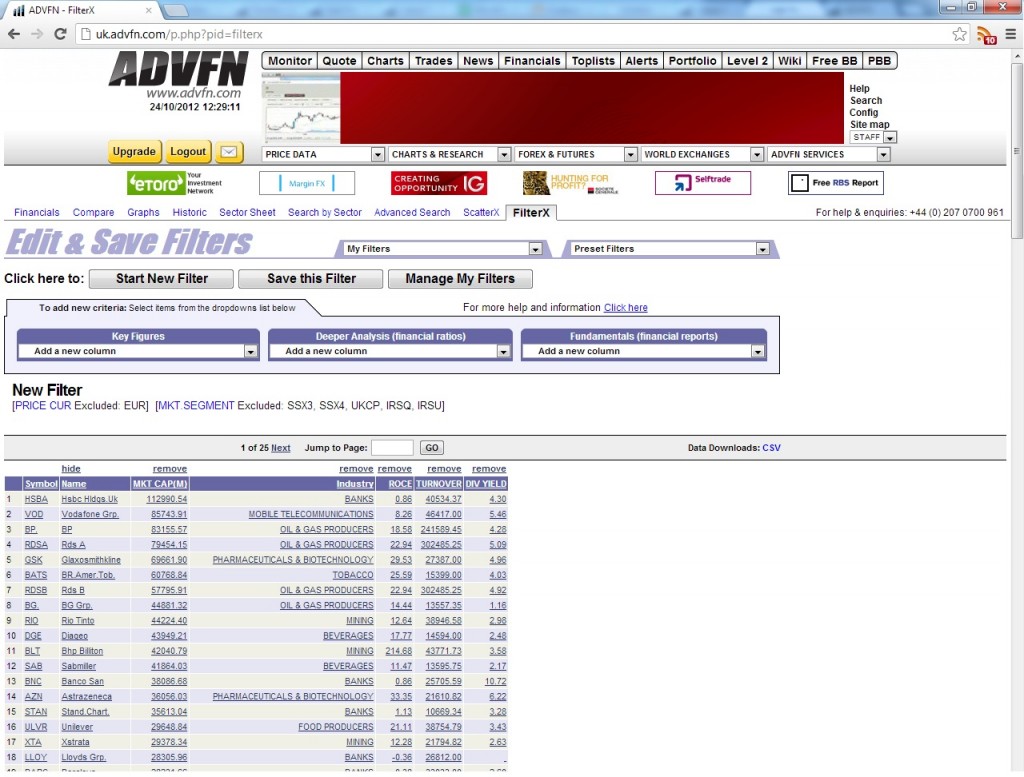Image resolution: width=1024 pixels, height=777 pixels.
Task: Open the Free RBS Report banner
Action: [835, 183]
